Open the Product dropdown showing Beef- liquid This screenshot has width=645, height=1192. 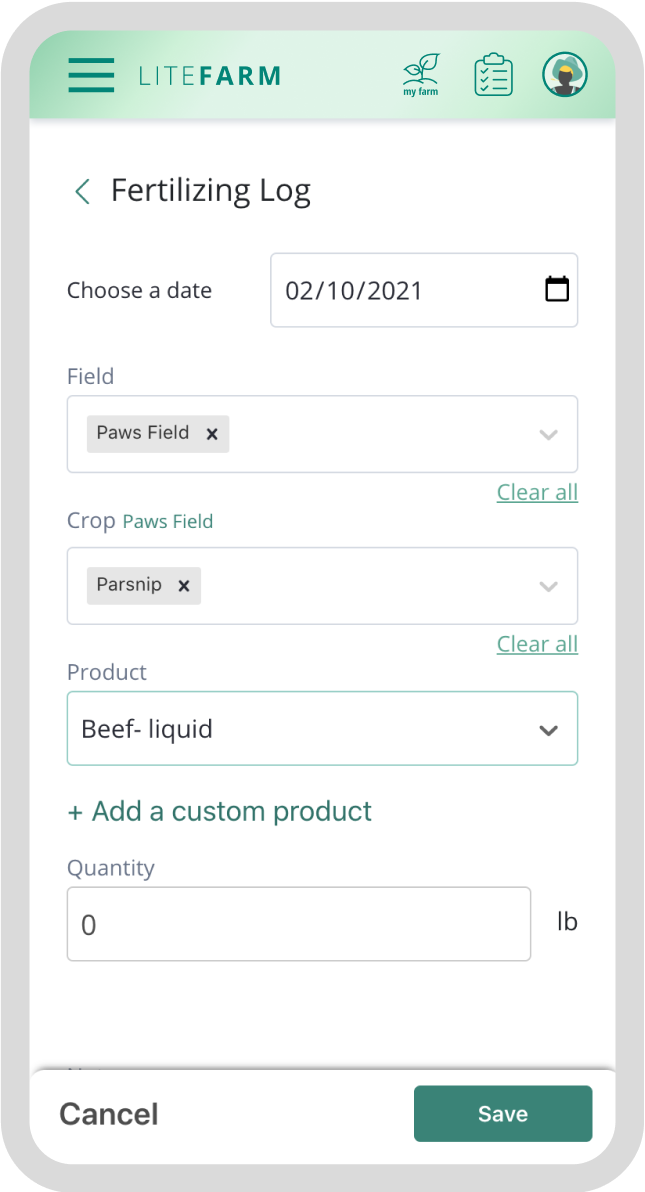tap(322, 729)
